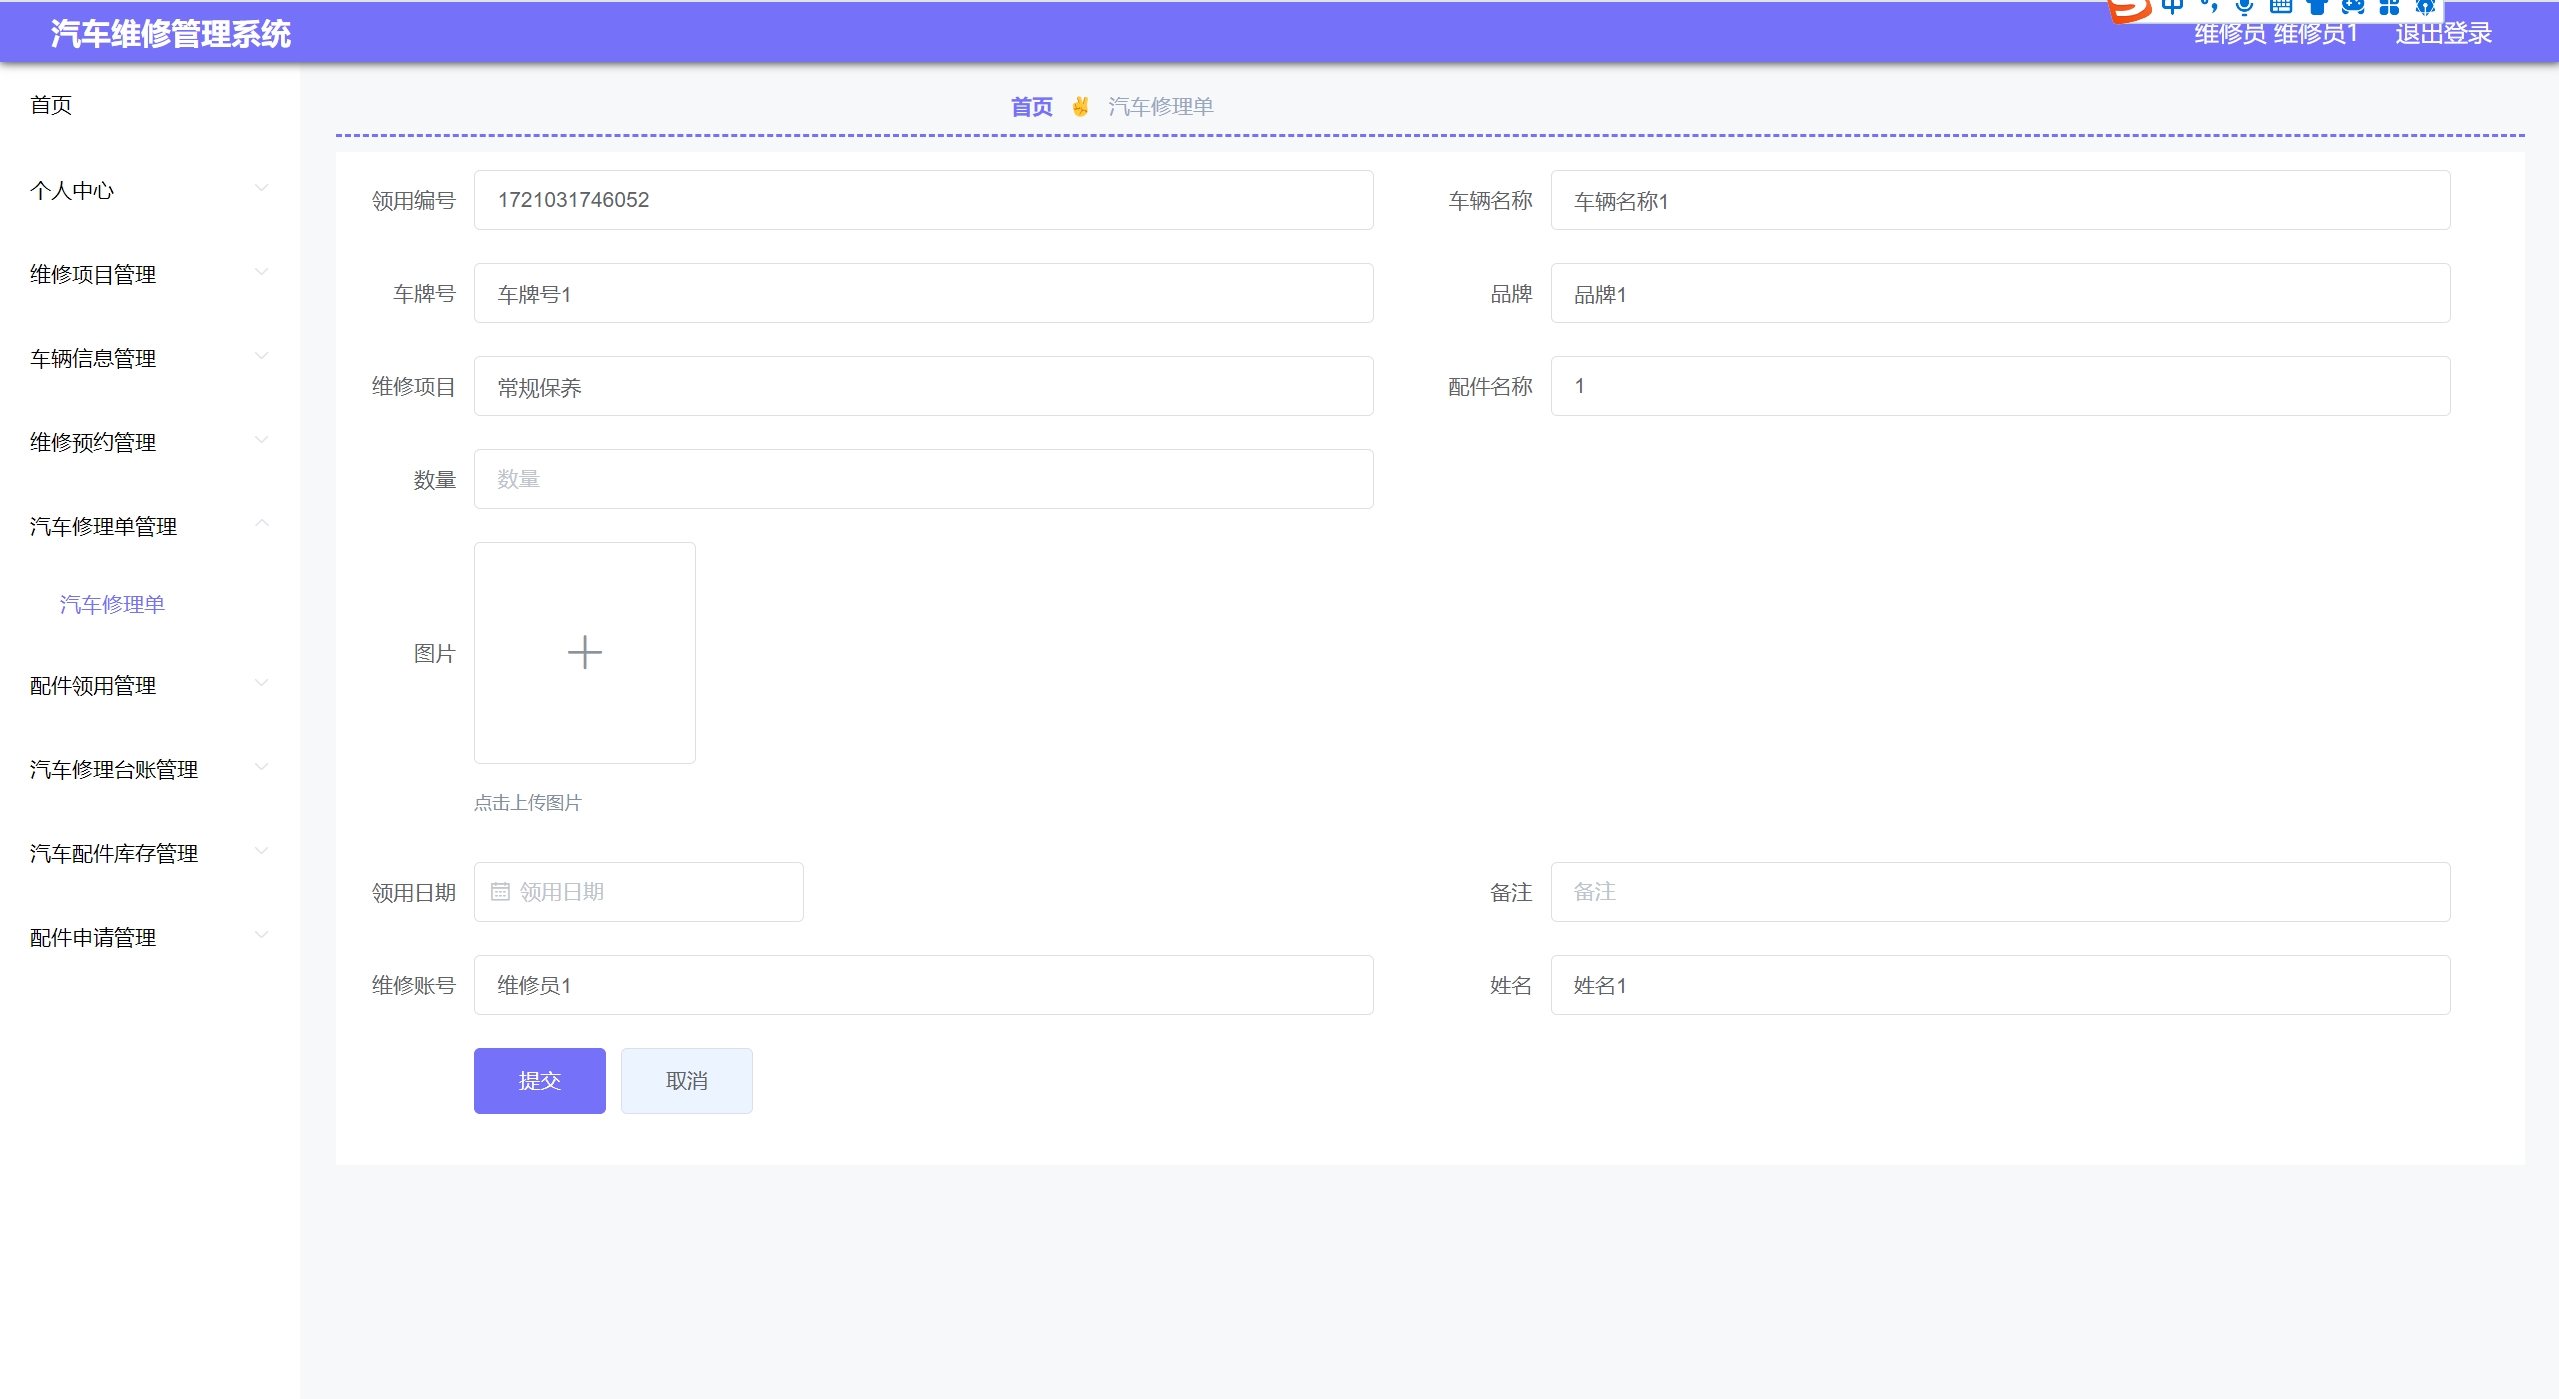
Task: Click the Sogou toolbox grid icon
Action: (x=2389, y=6)
